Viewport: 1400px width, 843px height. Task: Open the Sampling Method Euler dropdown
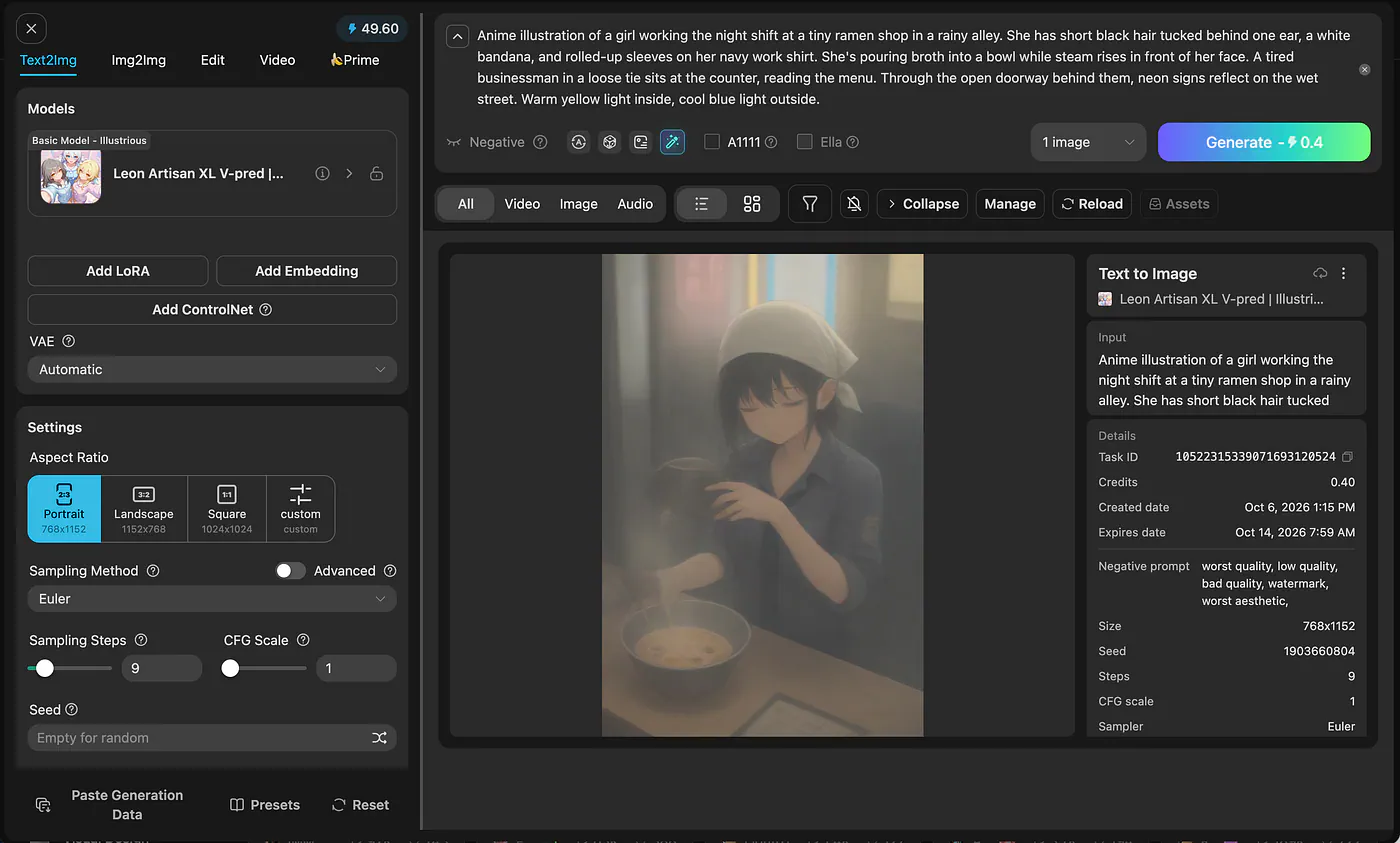[x=212, y=599]
